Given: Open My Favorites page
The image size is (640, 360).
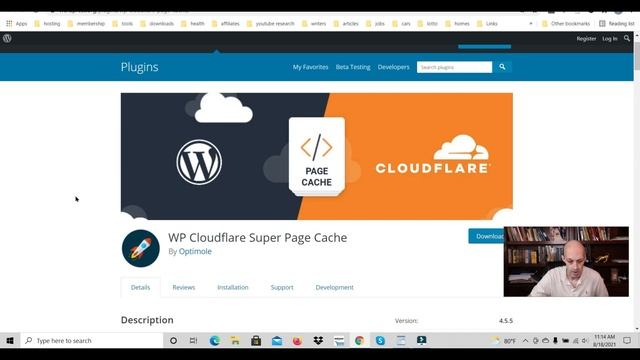Looking at the screenshot, I should point(310,67).
